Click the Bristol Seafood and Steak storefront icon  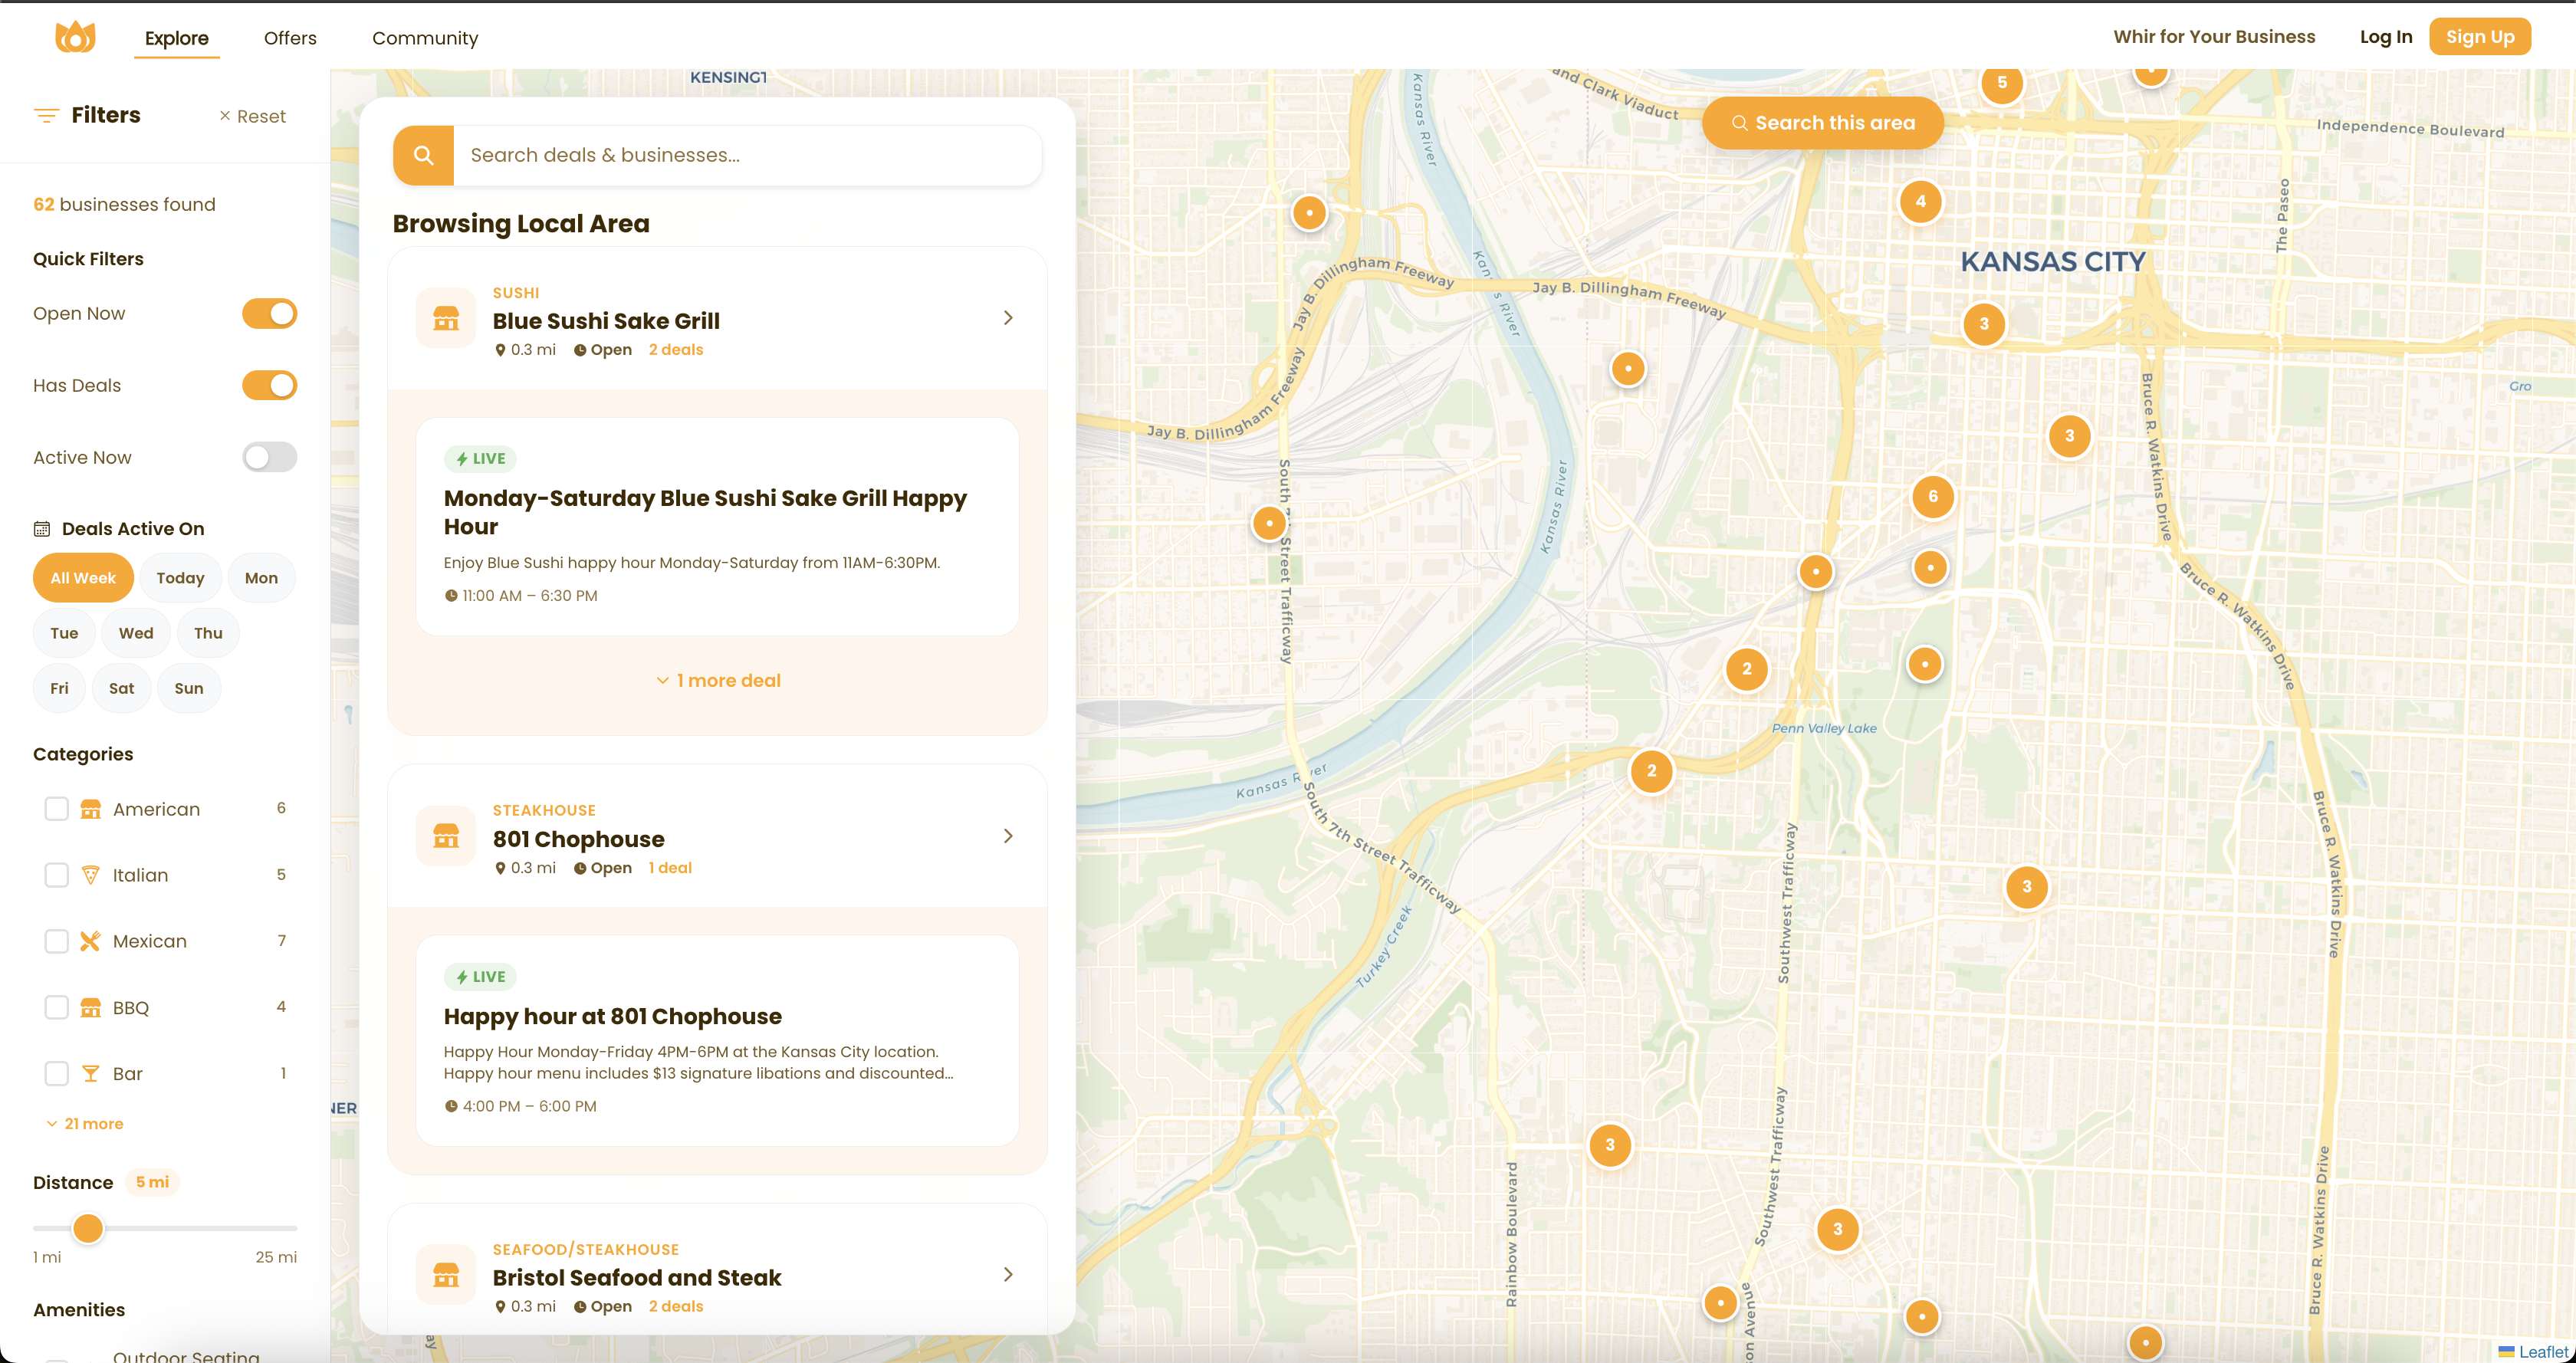coord(446,1275)
